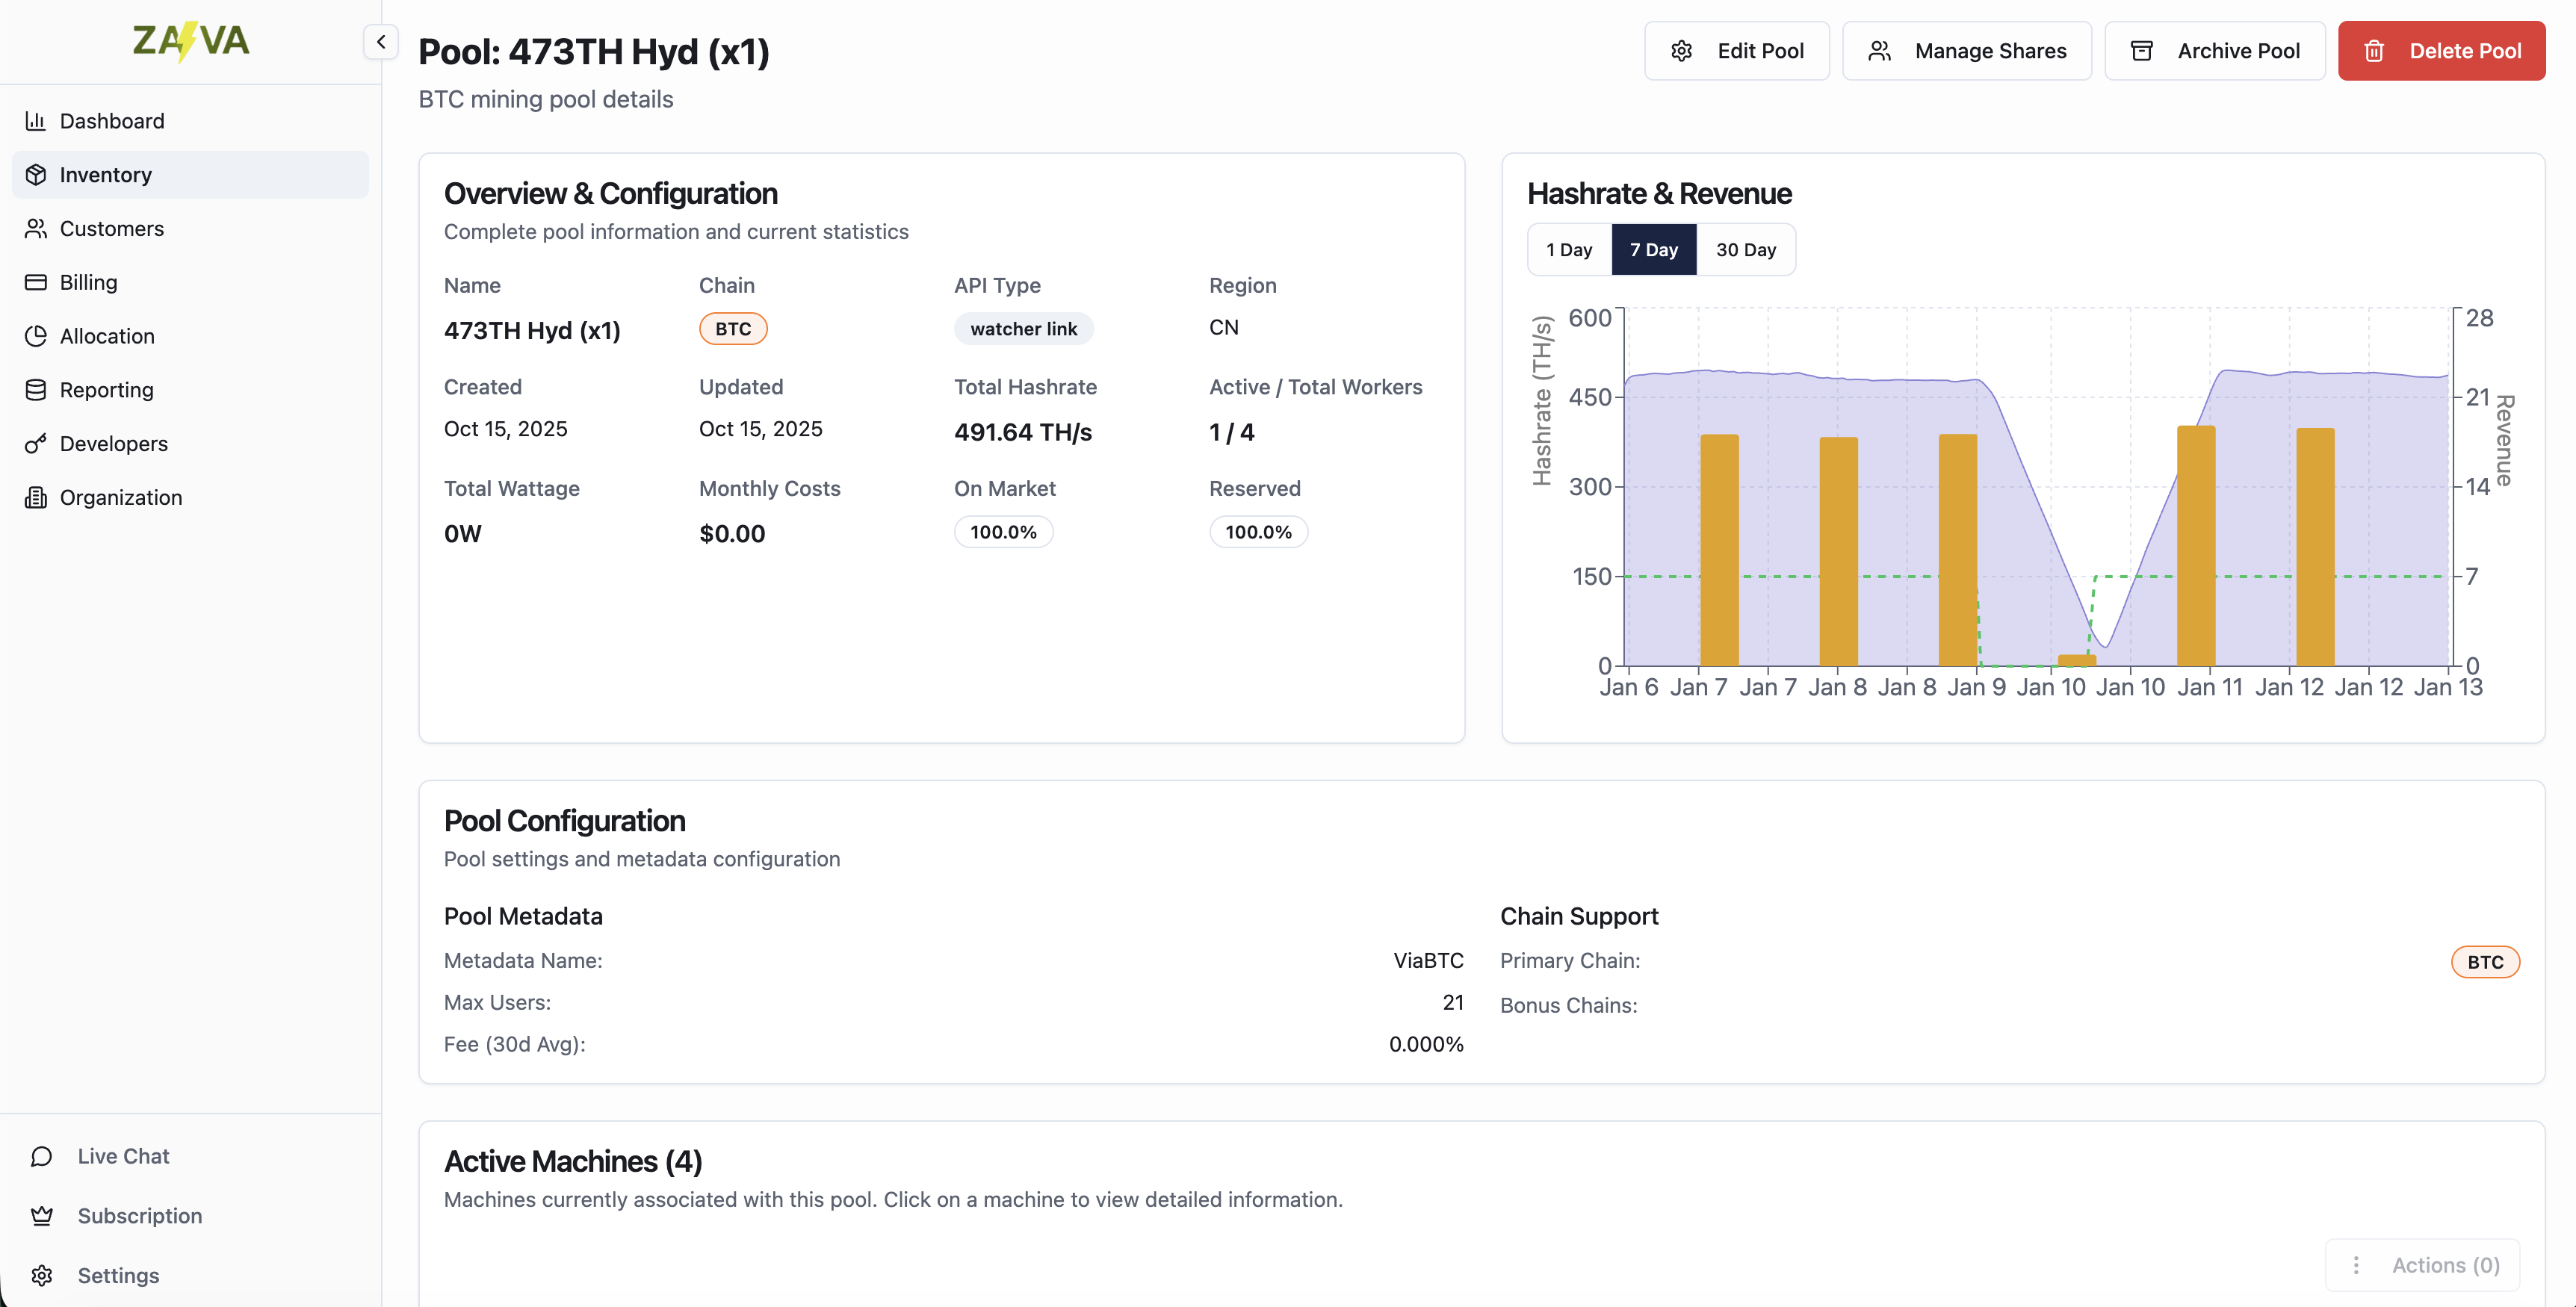
Task: Click the Billing card icon
Action: (36, 282)
